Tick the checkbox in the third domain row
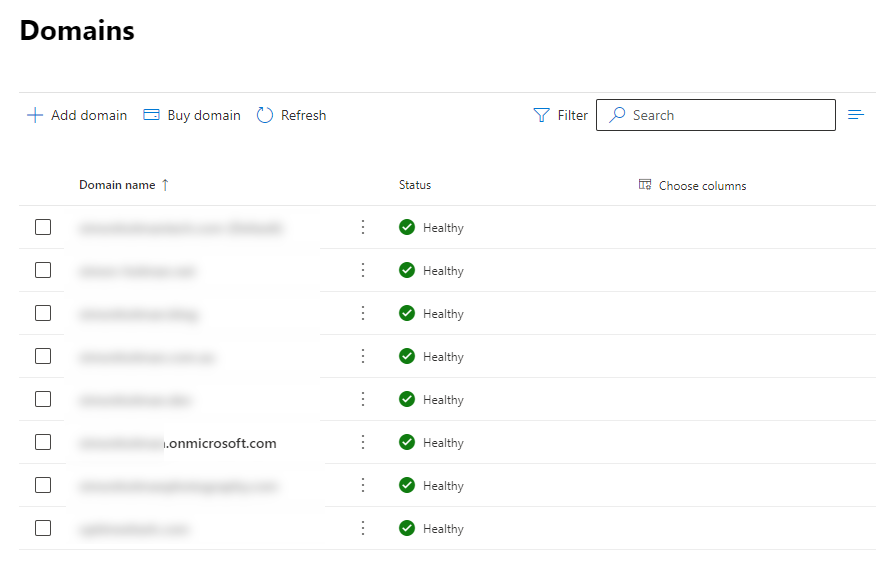The width and height of the screenshot is (887, 569). [43, 313]
